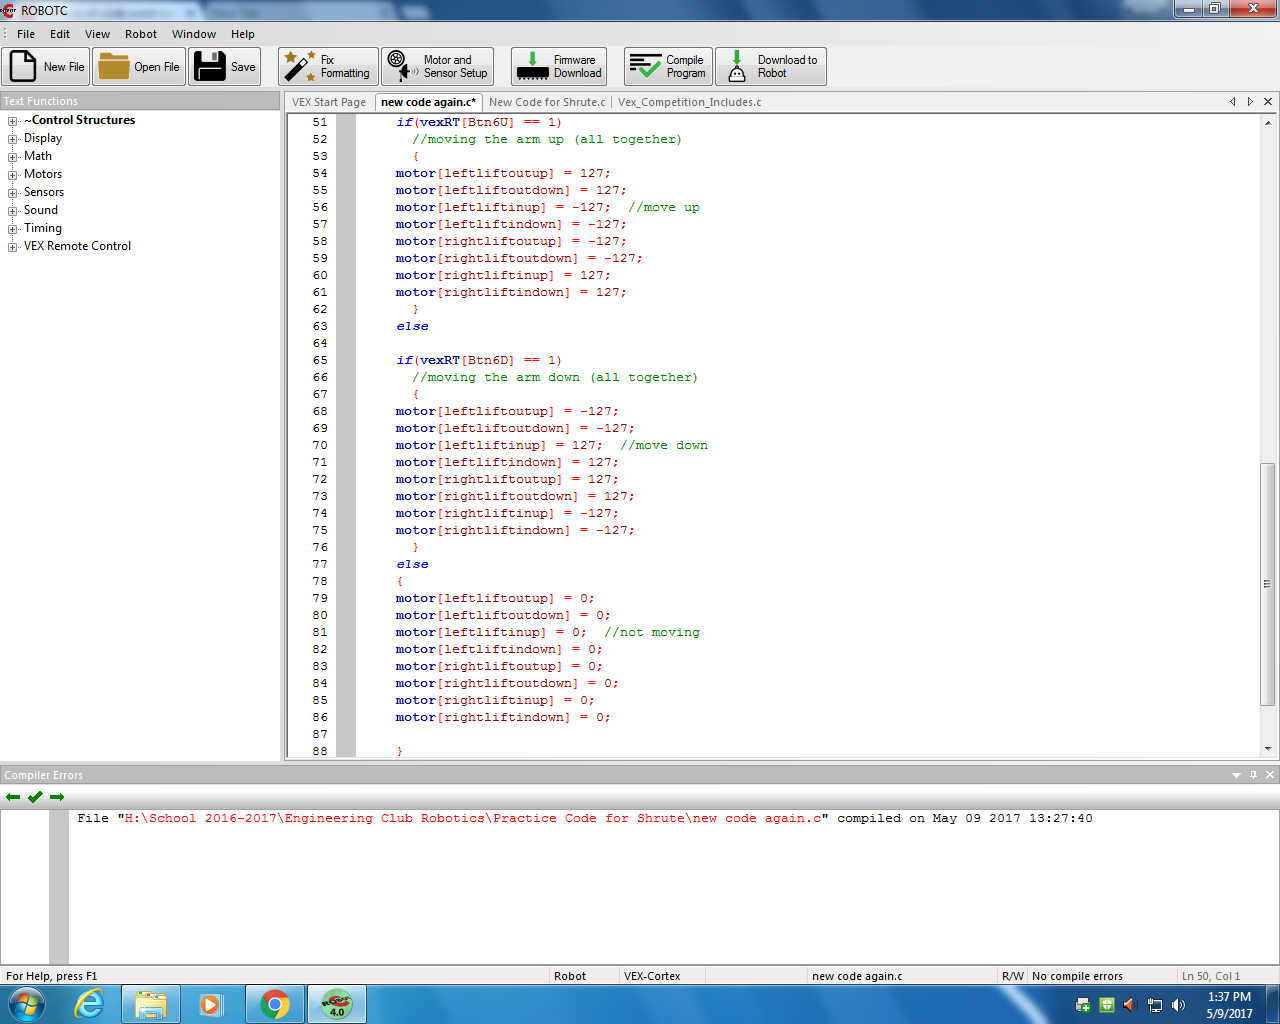This screenshot has width=1280, height=1024.
Task: Click Download to Robot button
Action: pyautogui.click(x=771, y=67)
